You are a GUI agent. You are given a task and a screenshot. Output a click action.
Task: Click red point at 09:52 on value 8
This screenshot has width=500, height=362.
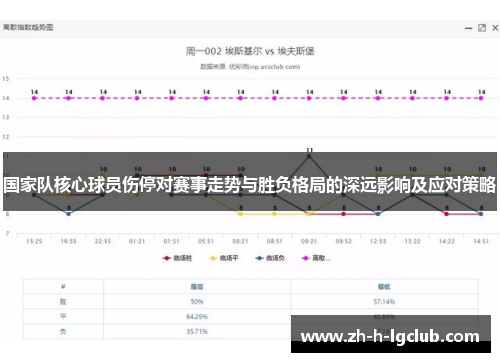point(343,214)
